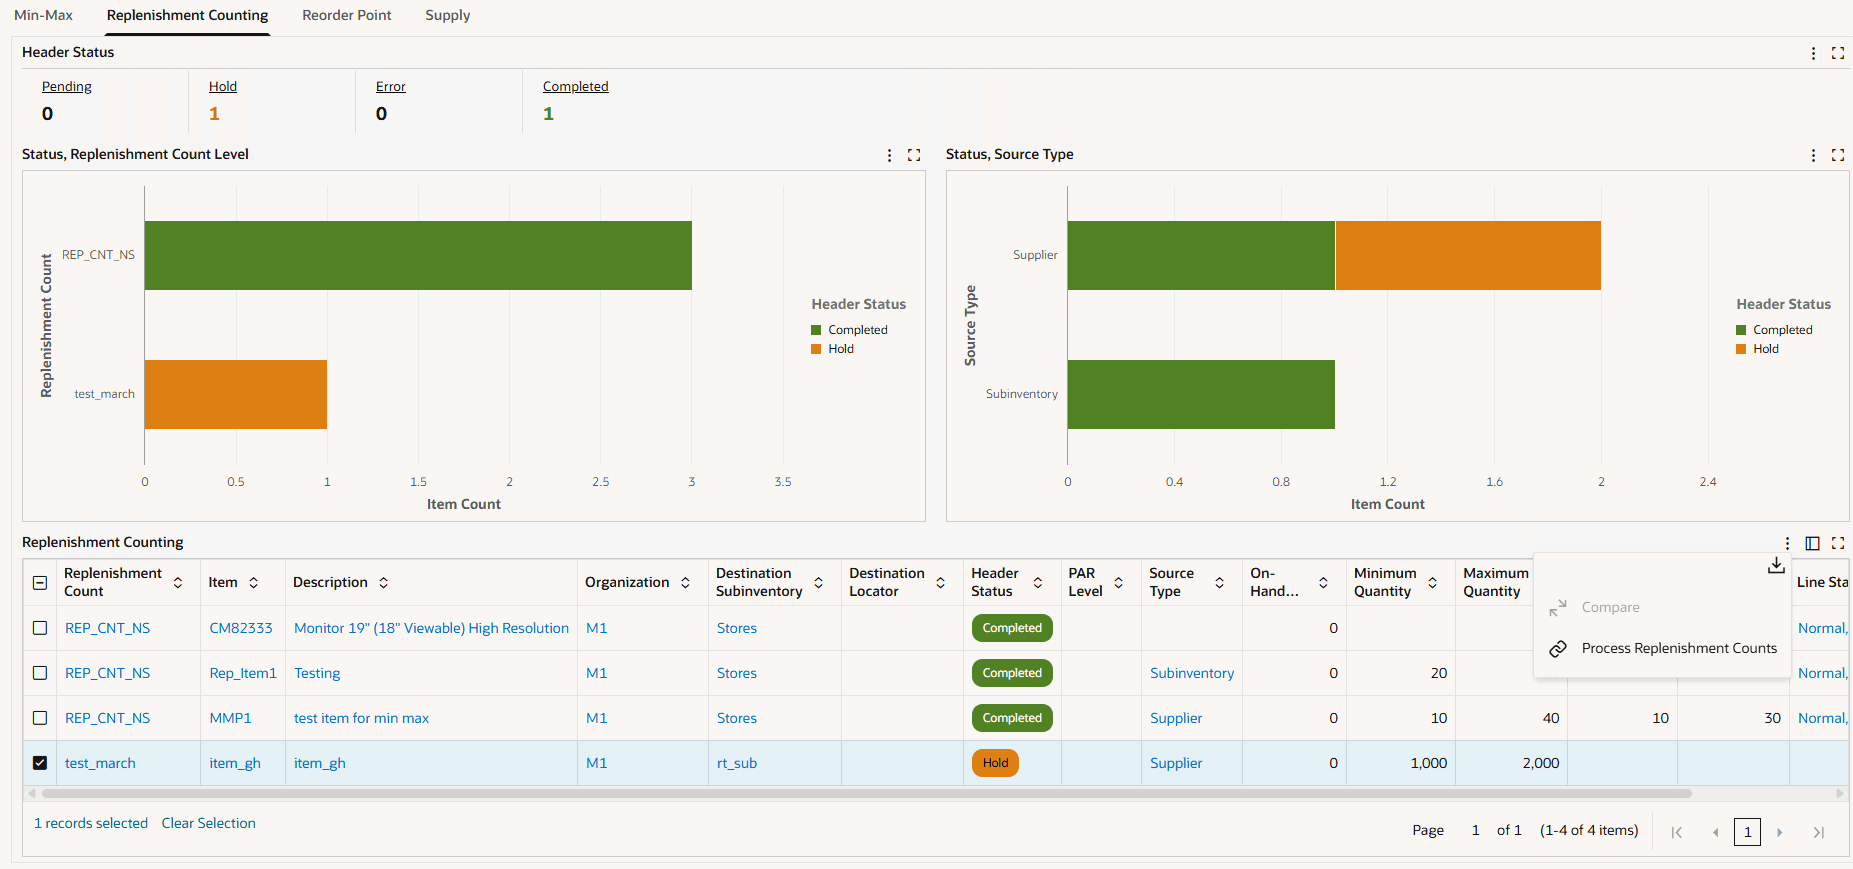This screenshot has height=869, width=1853.
Task: Open the Supply tab
Action: click(x=448, y=15)
